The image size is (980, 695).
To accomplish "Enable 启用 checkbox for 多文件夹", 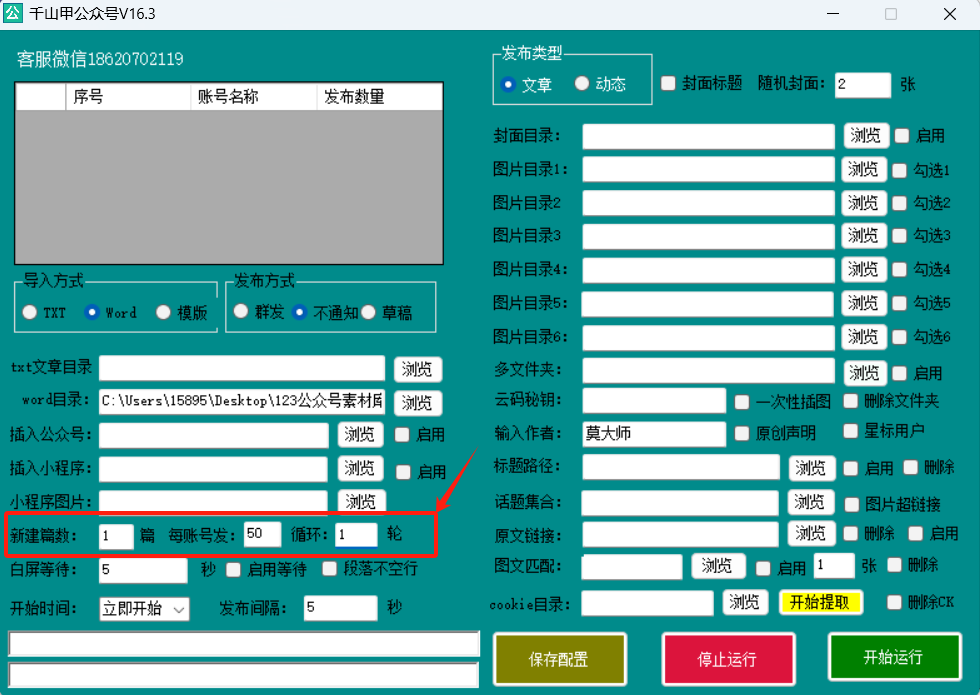I will (899, 373).
